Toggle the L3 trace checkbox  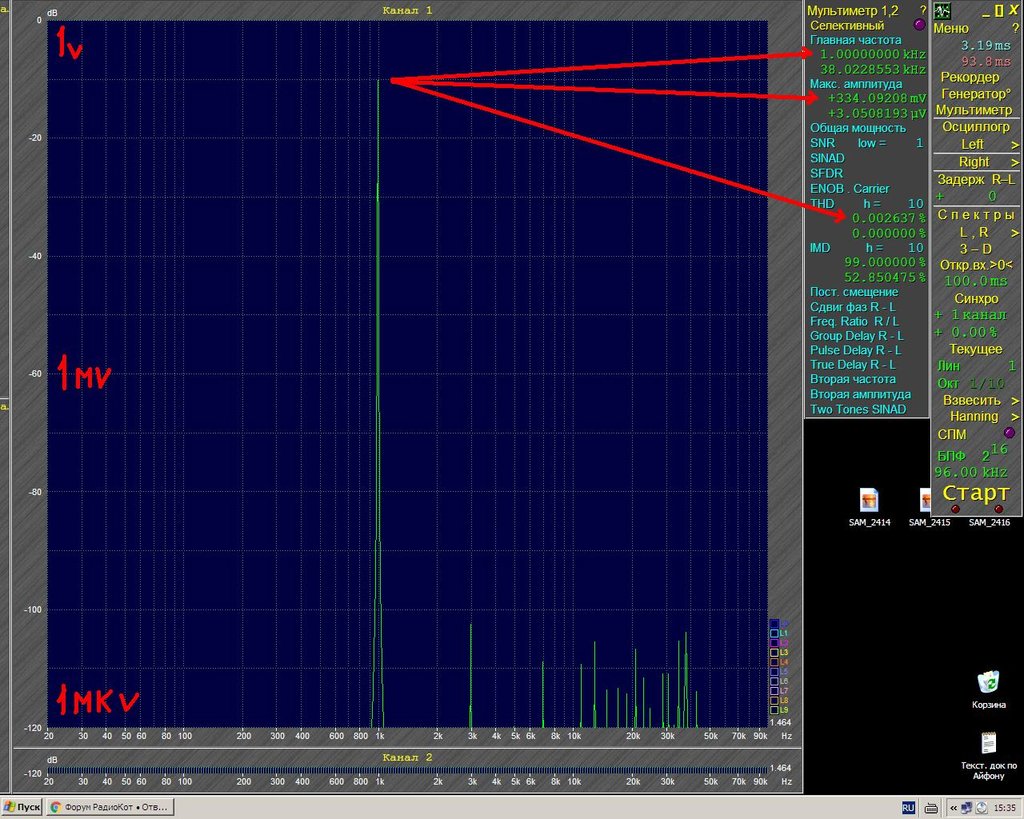tap(774, 652)
